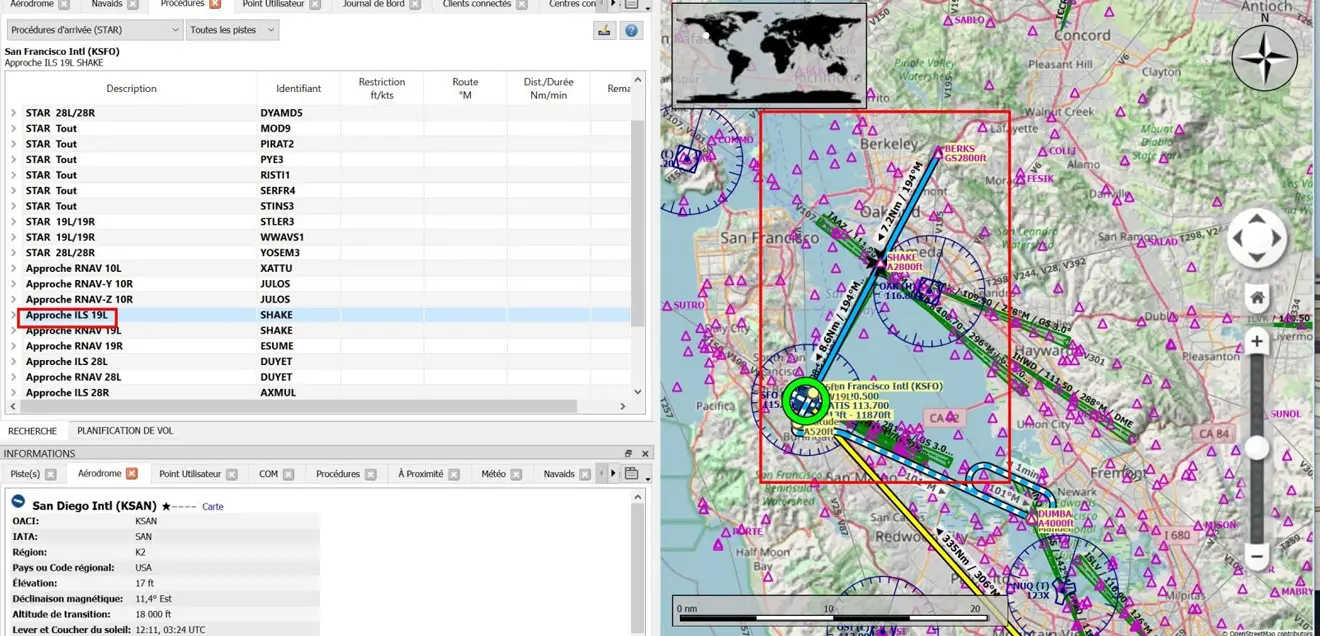
Task: Close the Journal de Bord tab
Action: [415, 4]
